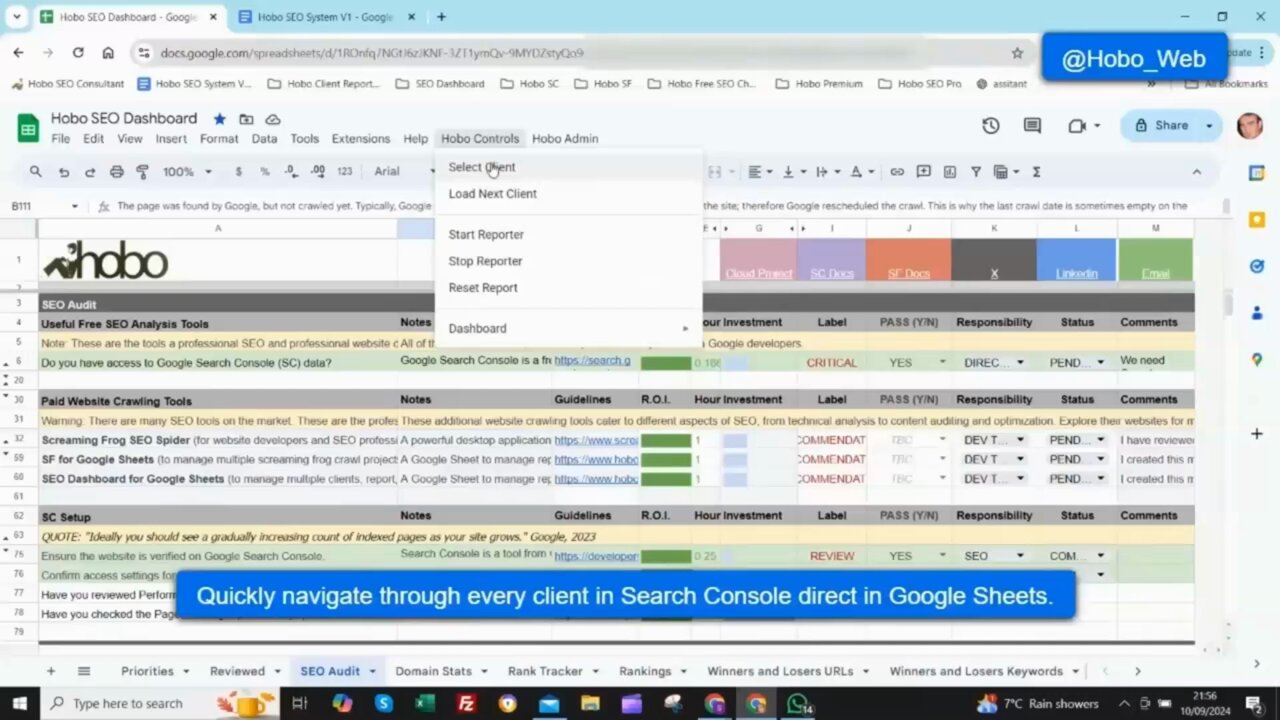1280x720 pixels.
Task: Open Google Keep in side panel
Action: pyautogui.click(x=1257, y=220)
